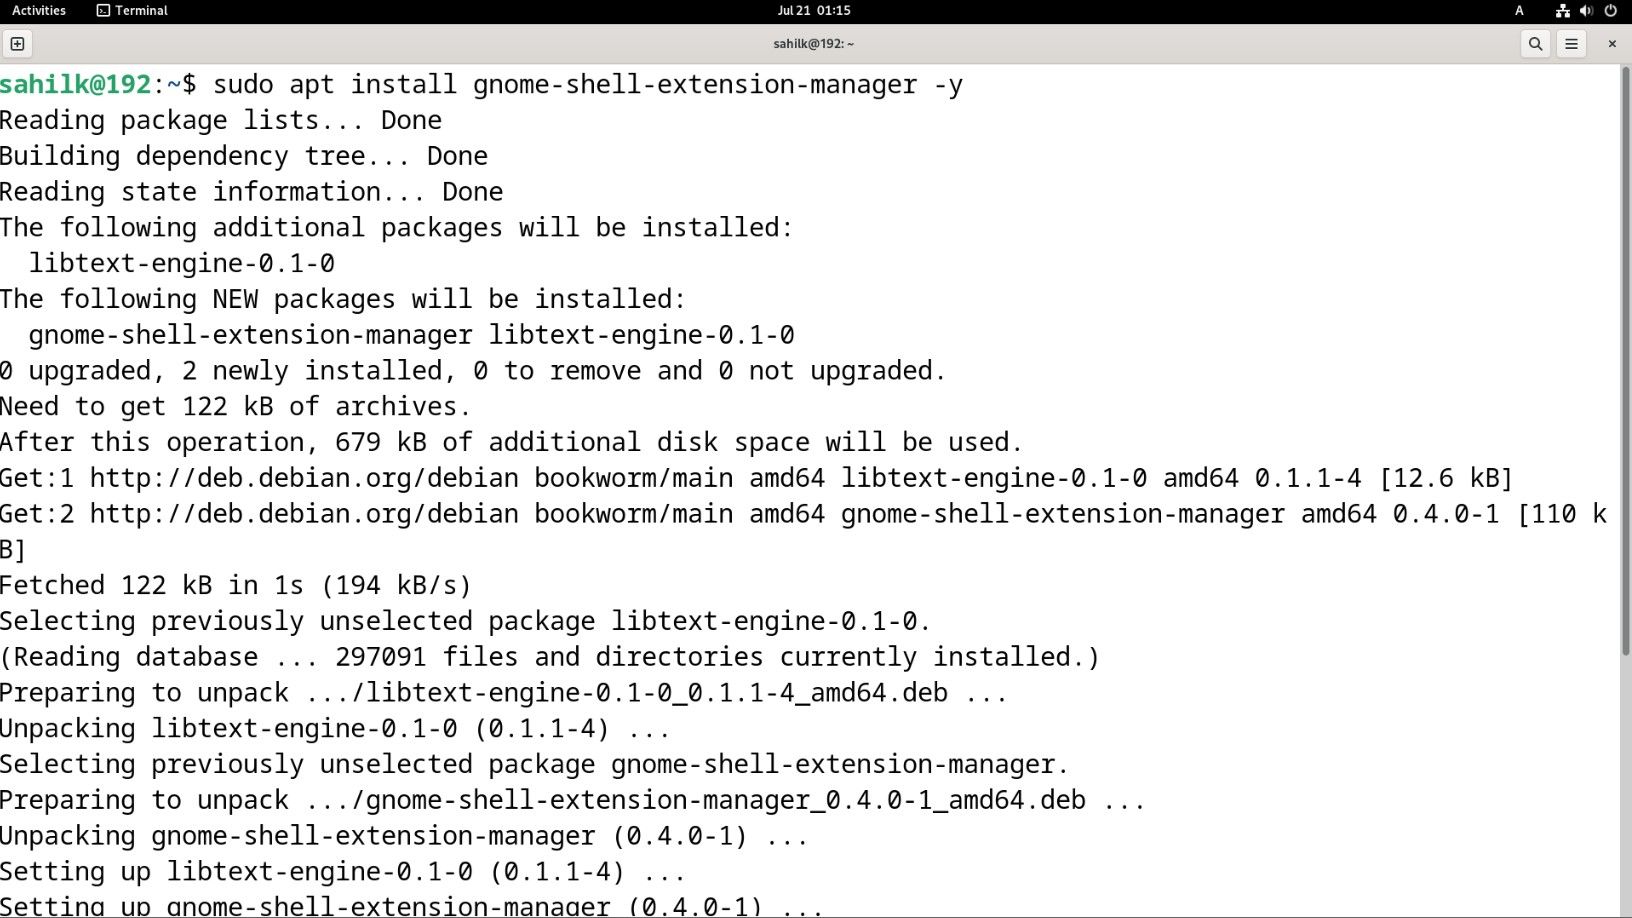Image resolution: width=1632 pixels, height=918 pixels.
Task: Click the volume icon in the top bar
Action: tap(1586, 11)
